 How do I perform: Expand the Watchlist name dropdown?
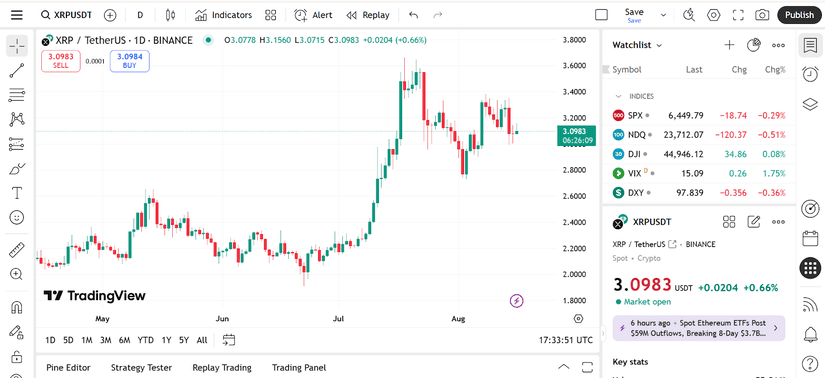tap(637, 45)
